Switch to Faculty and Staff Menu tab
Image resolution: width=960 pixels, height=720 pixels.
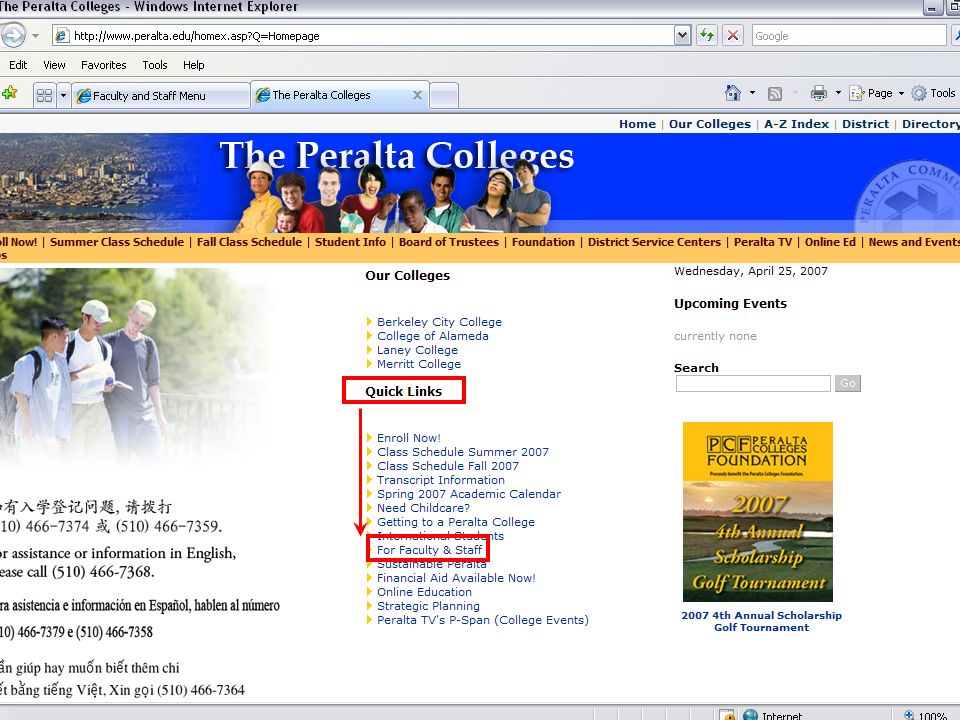point(160,96)
